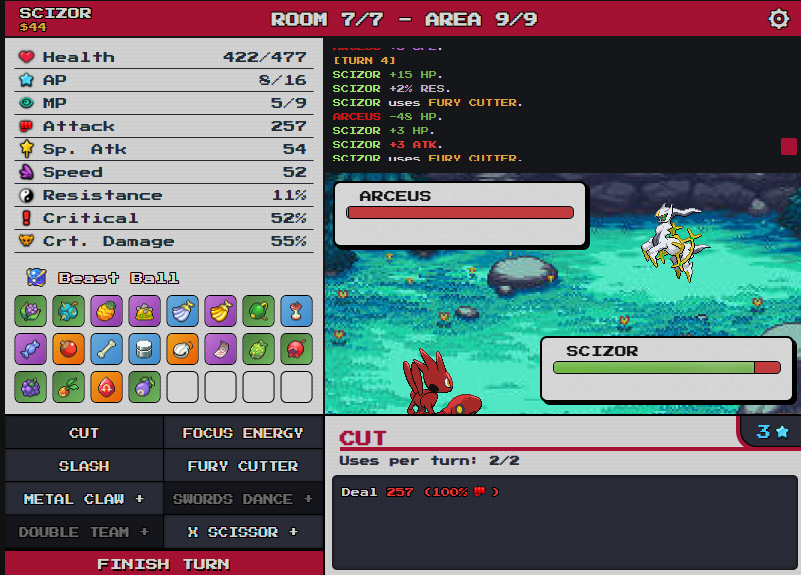
Task: Click the Crt. Damage cat face icon
Action: coord(27,241)
